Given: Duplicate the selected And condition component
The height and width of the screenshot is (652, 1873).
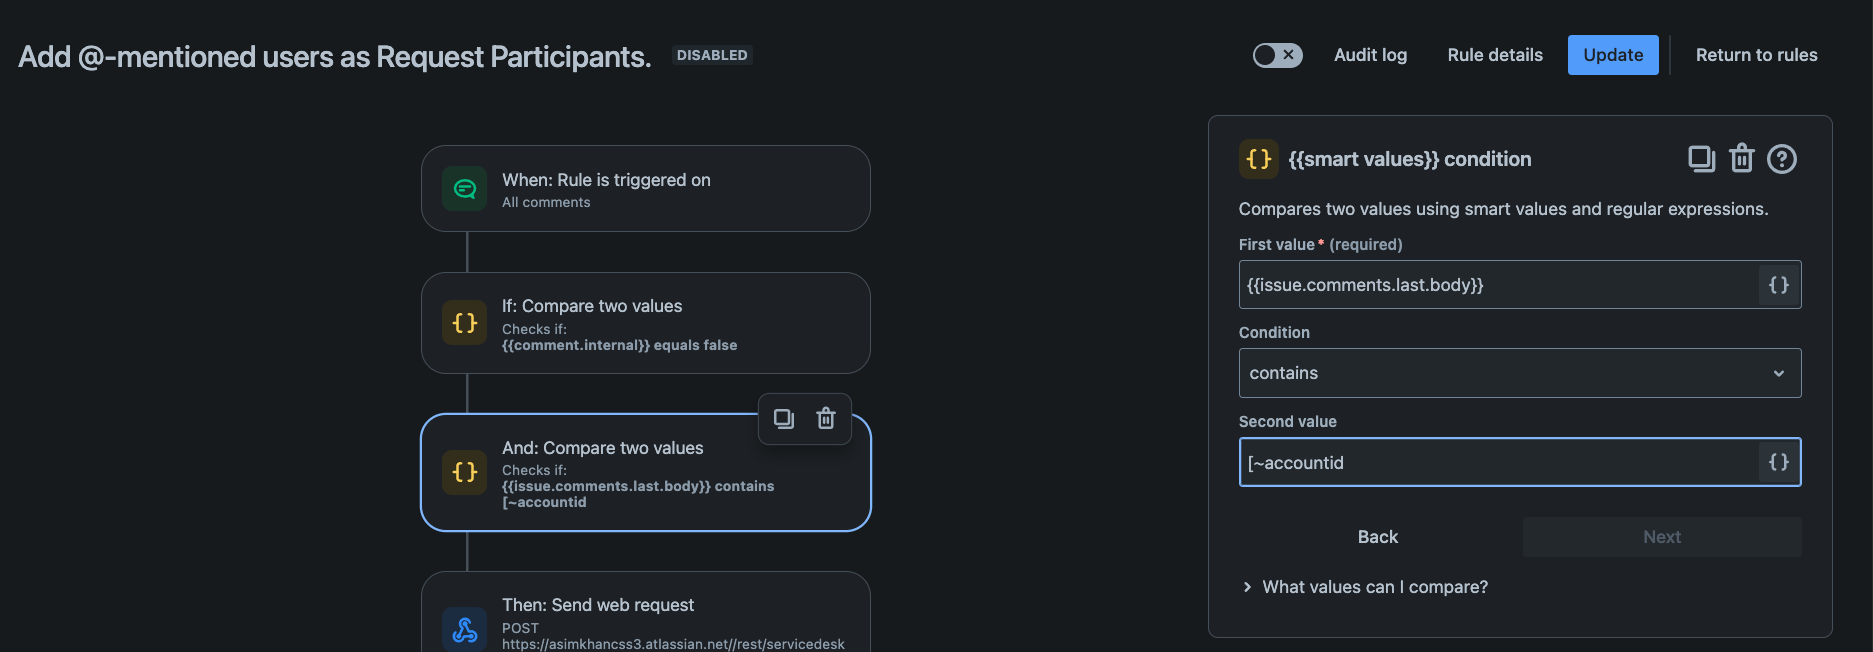Looking at the screenshot, I should click(784, 418).
